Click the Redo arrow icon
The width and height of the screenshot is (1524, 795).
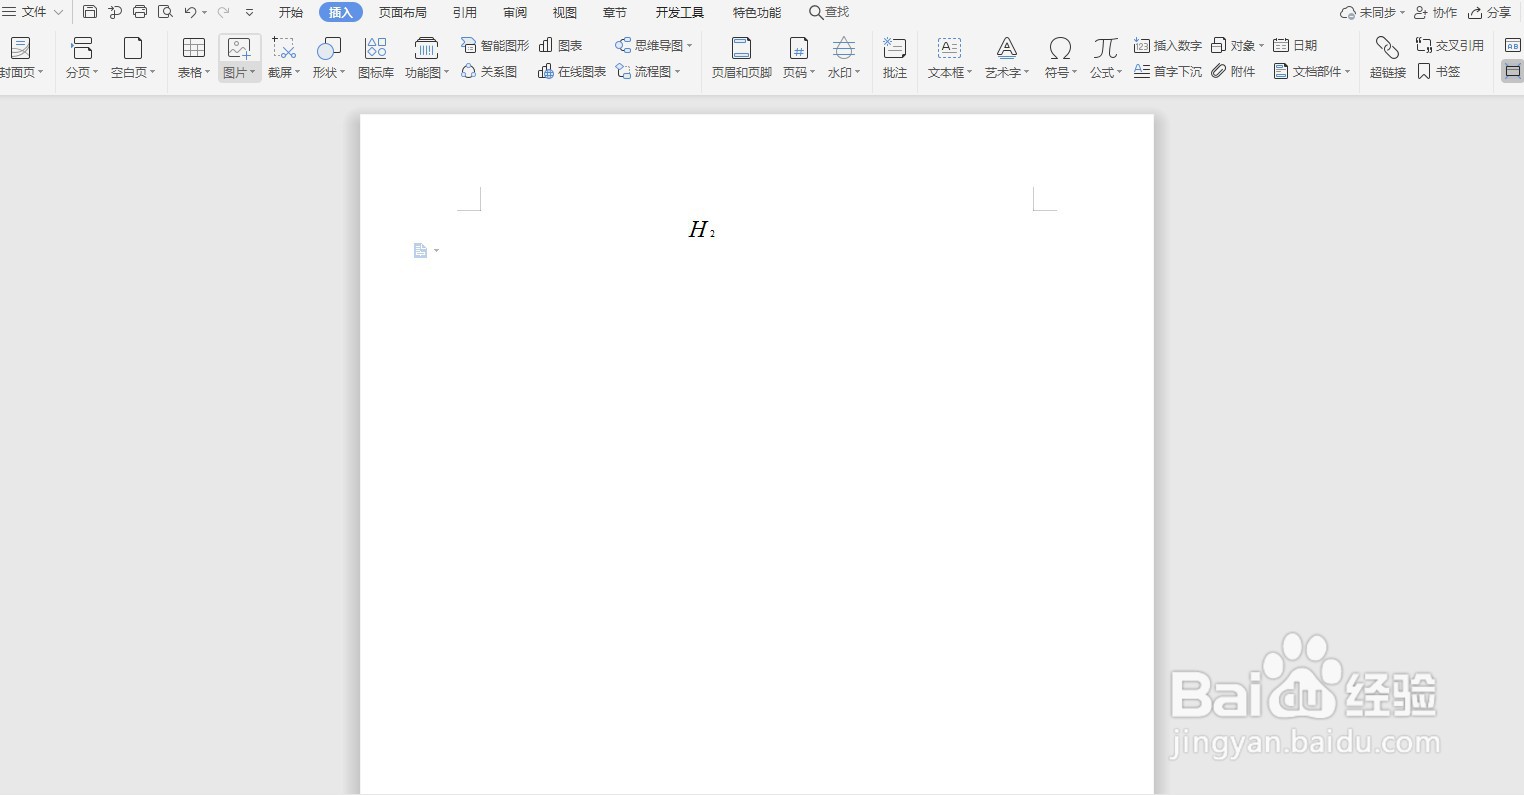[223, 12]
